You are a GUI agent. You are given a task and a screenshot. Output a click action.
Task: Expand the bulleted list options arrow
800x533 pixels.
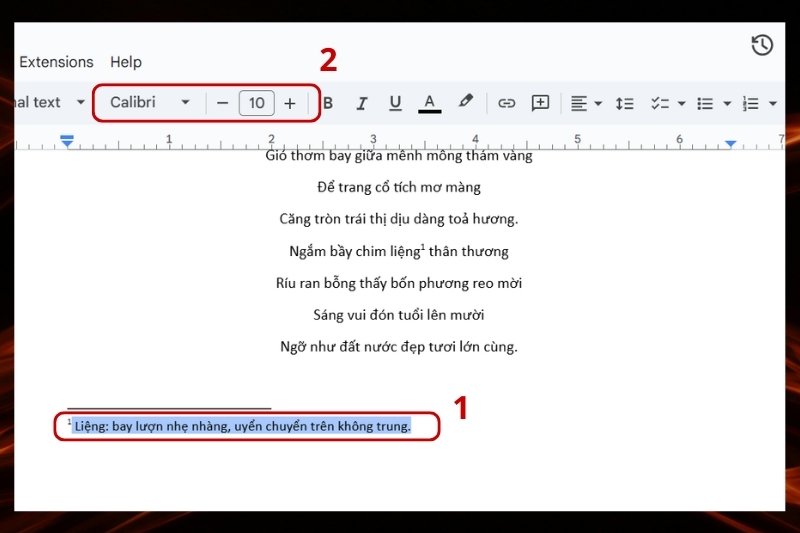[x=727, y=104]
